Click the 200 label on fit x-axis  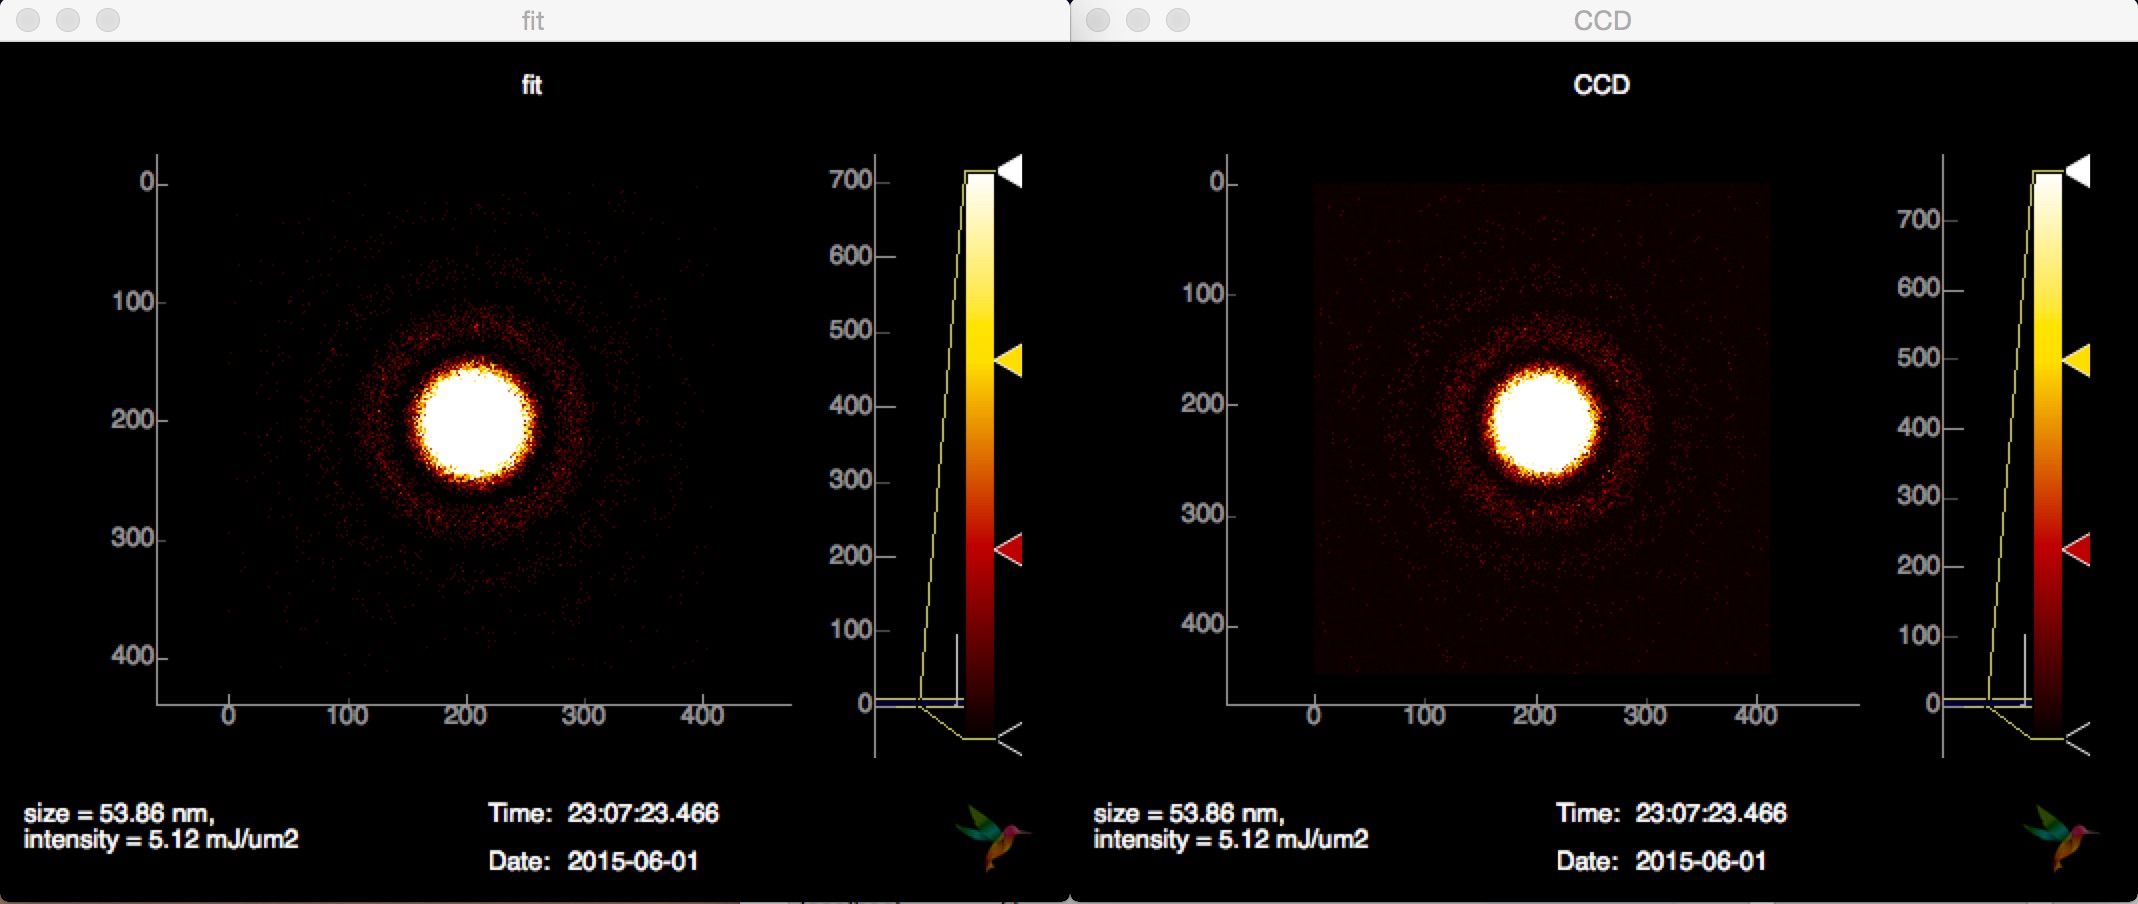[x=465, y=716]
